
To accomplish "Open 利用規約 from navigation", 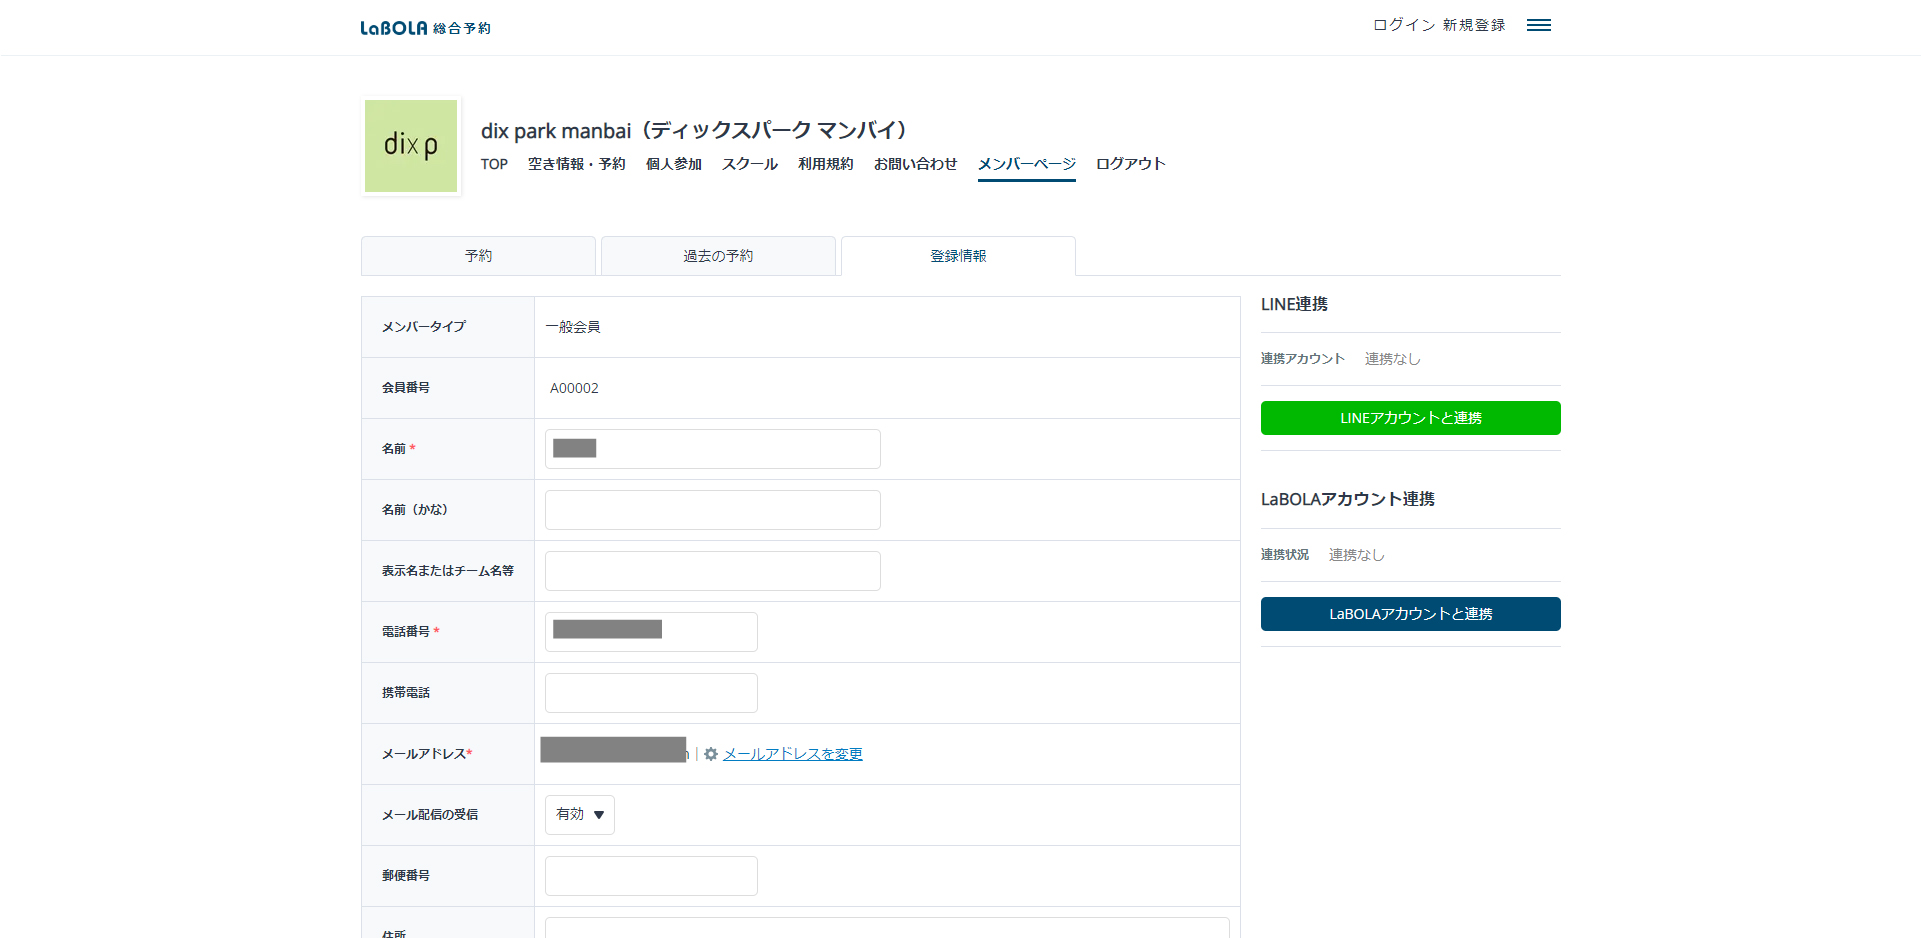I will 825,164.
